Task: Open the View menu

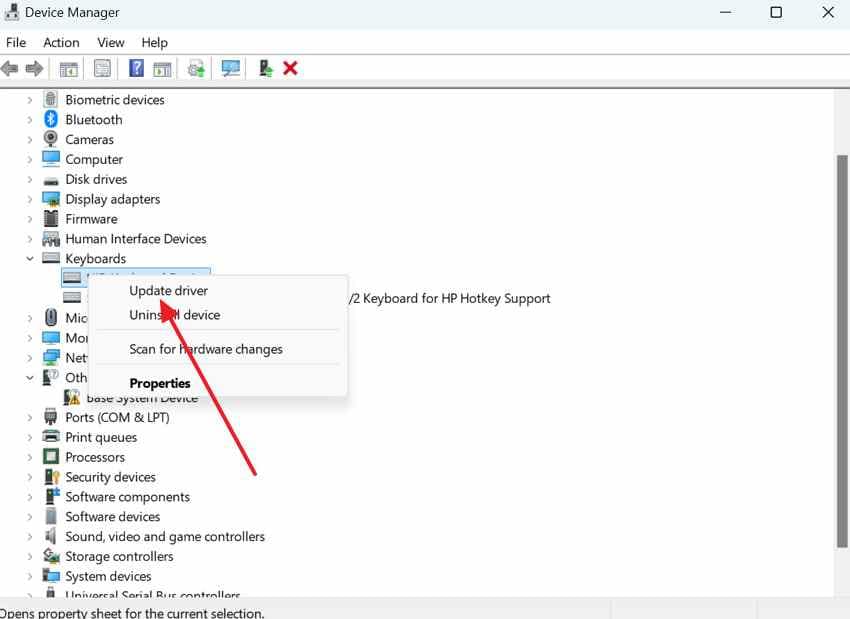Action: (x=111, y=42)
